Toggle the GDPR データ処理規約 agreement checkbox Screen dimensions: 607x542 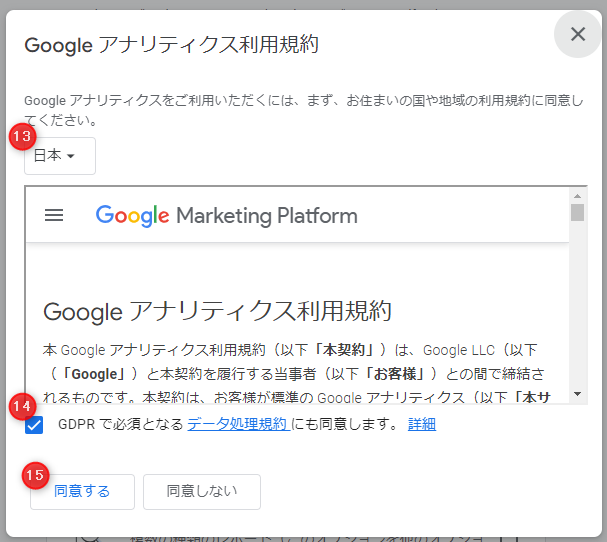click(34, 425)
